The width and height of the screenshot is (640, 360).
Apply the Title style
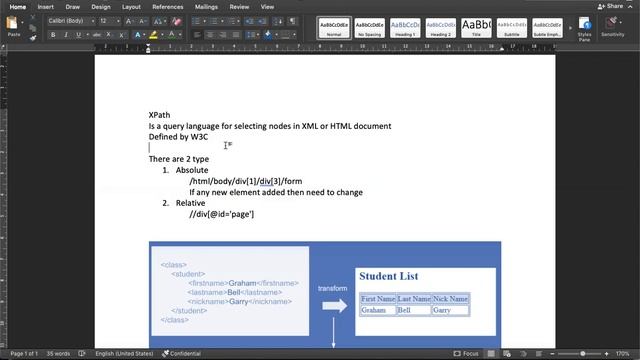click(x=476, y=28)
